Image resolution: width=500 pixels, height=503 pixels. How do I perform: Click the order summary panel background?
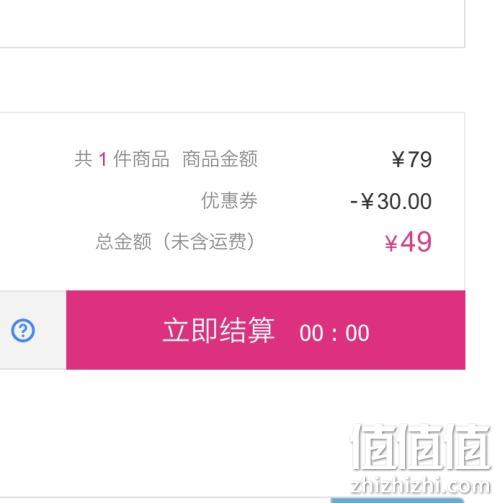tap(232, 201)
